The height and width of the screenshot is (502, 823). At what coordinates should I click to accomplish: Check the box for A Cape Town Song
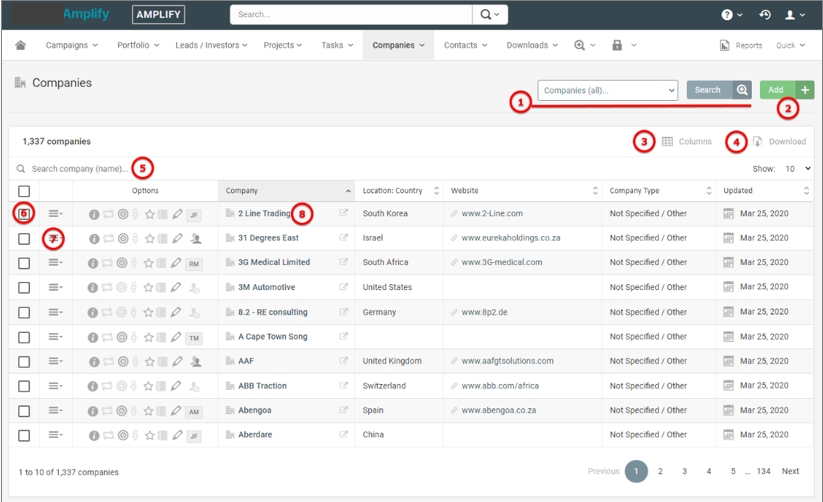(24, 337)
